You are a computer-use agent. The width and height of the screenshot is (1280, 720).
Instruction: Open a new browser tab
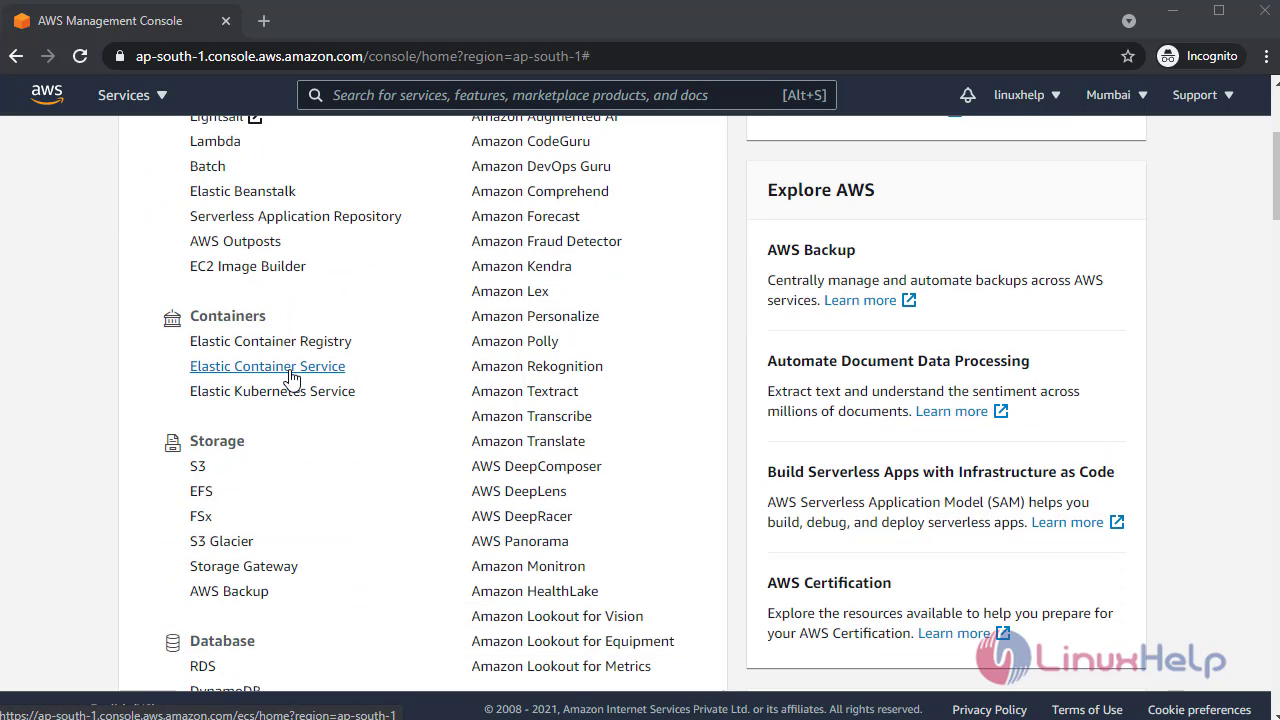264,21
